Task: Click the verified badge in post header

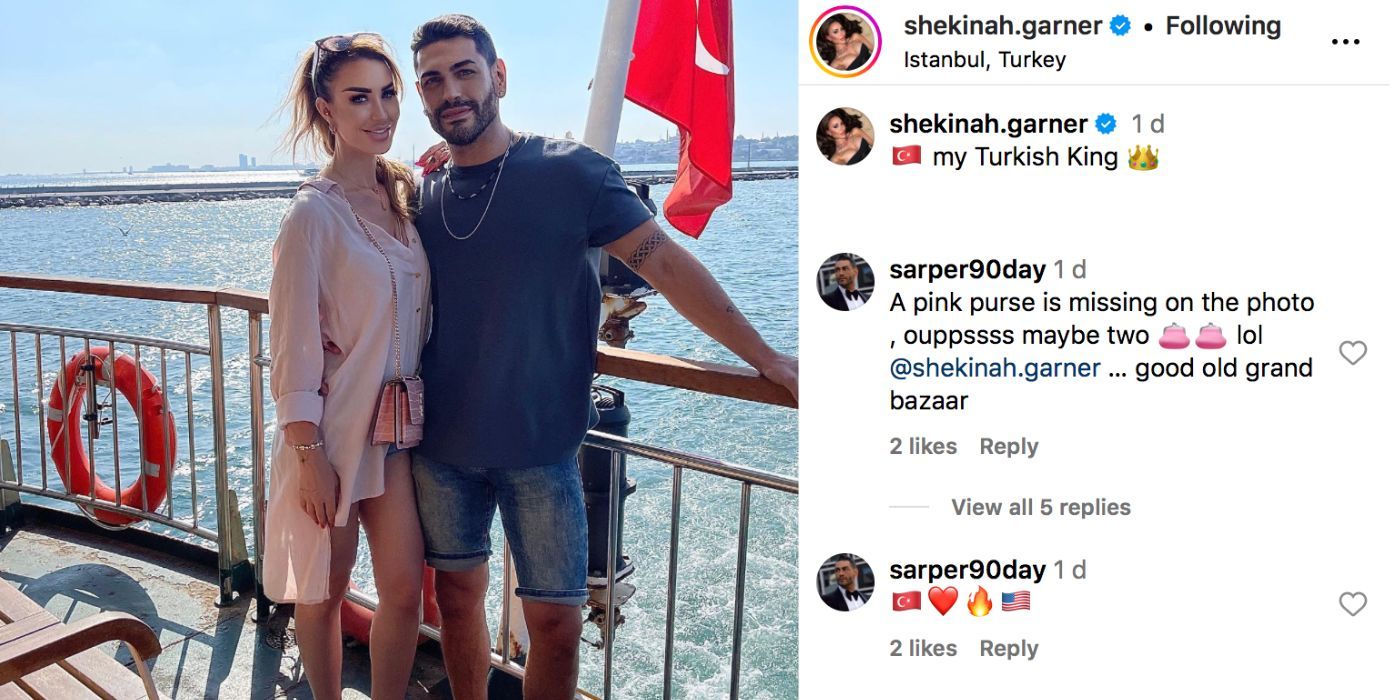Action: pos(1121,26)
